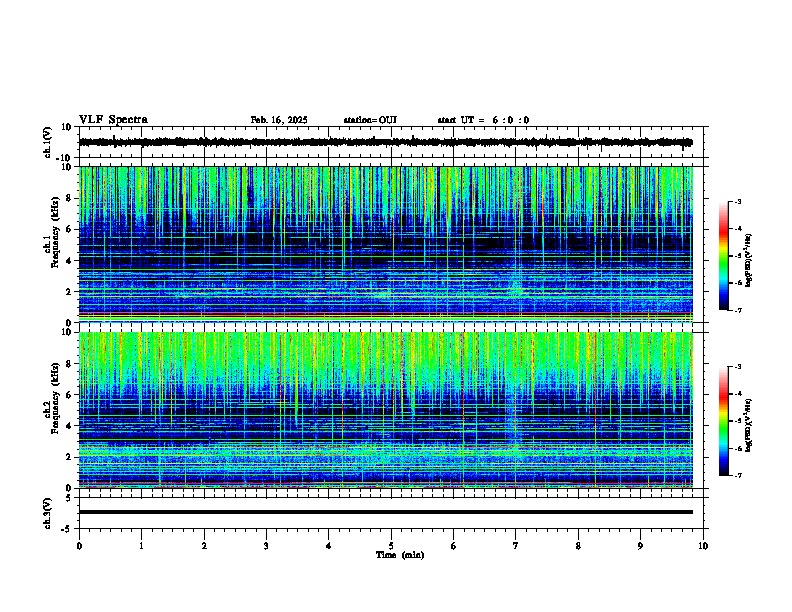This screenshot has width=792, height=612.
Task: Click time axis tick label "6"
Action: point(454,546)
